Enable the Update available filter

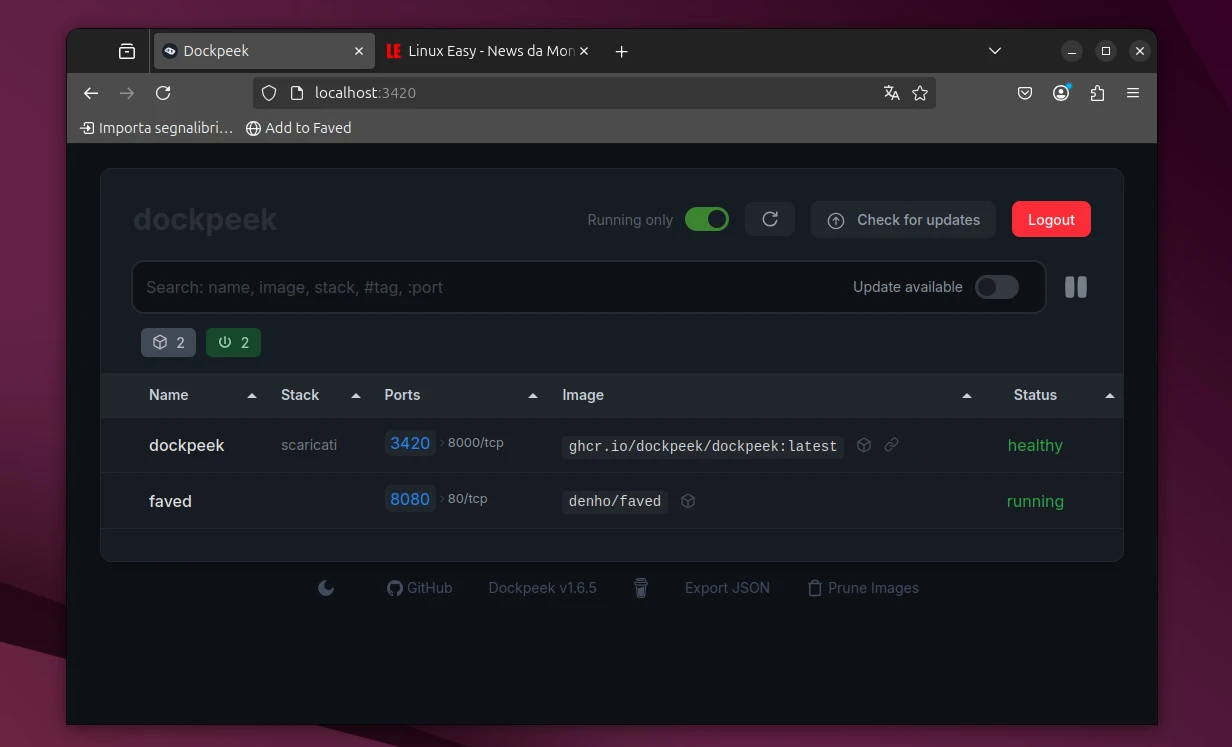pos(996,286)
